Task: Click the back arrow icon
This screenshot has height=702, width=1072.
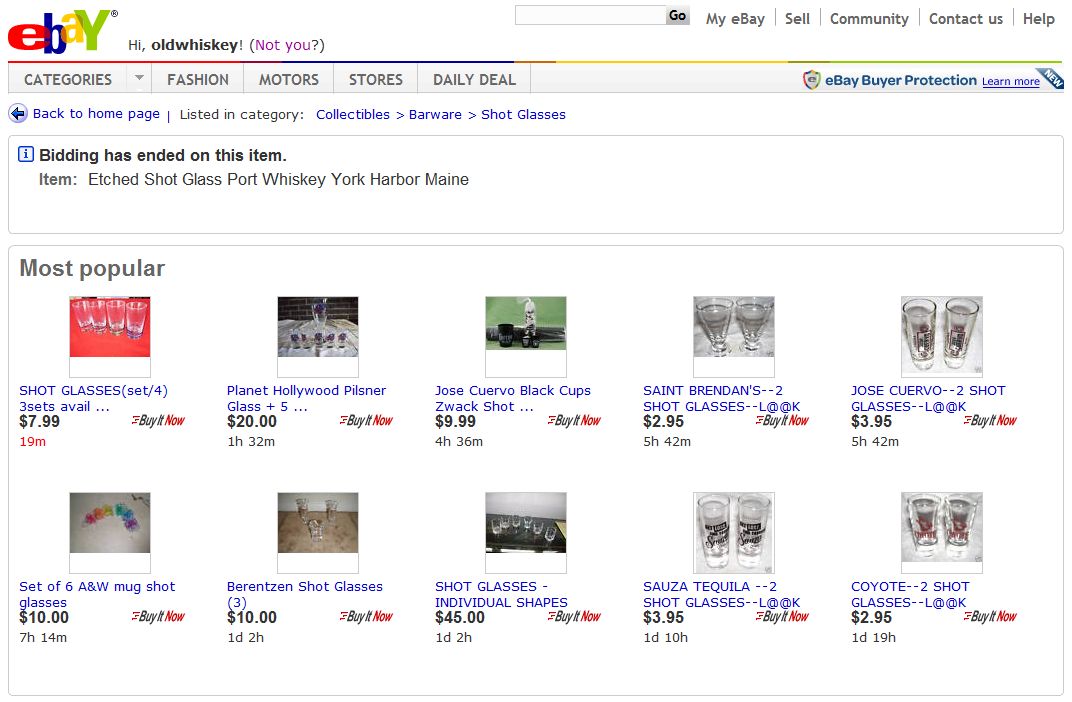Action: tap(18, 114)
